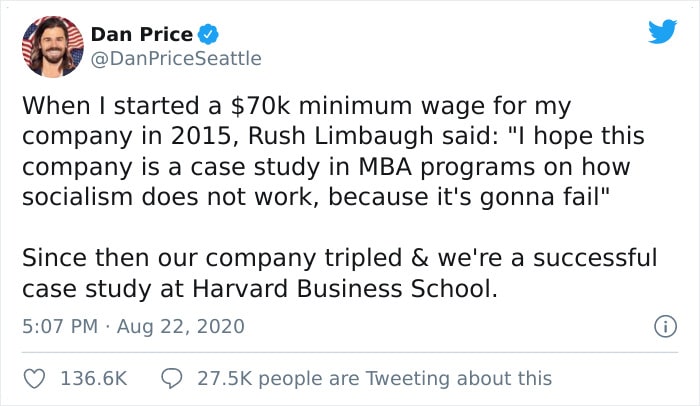Click the Aug 22, 2020 date
Viewport: 700px width, 406px height.
(x=181, y=326)
